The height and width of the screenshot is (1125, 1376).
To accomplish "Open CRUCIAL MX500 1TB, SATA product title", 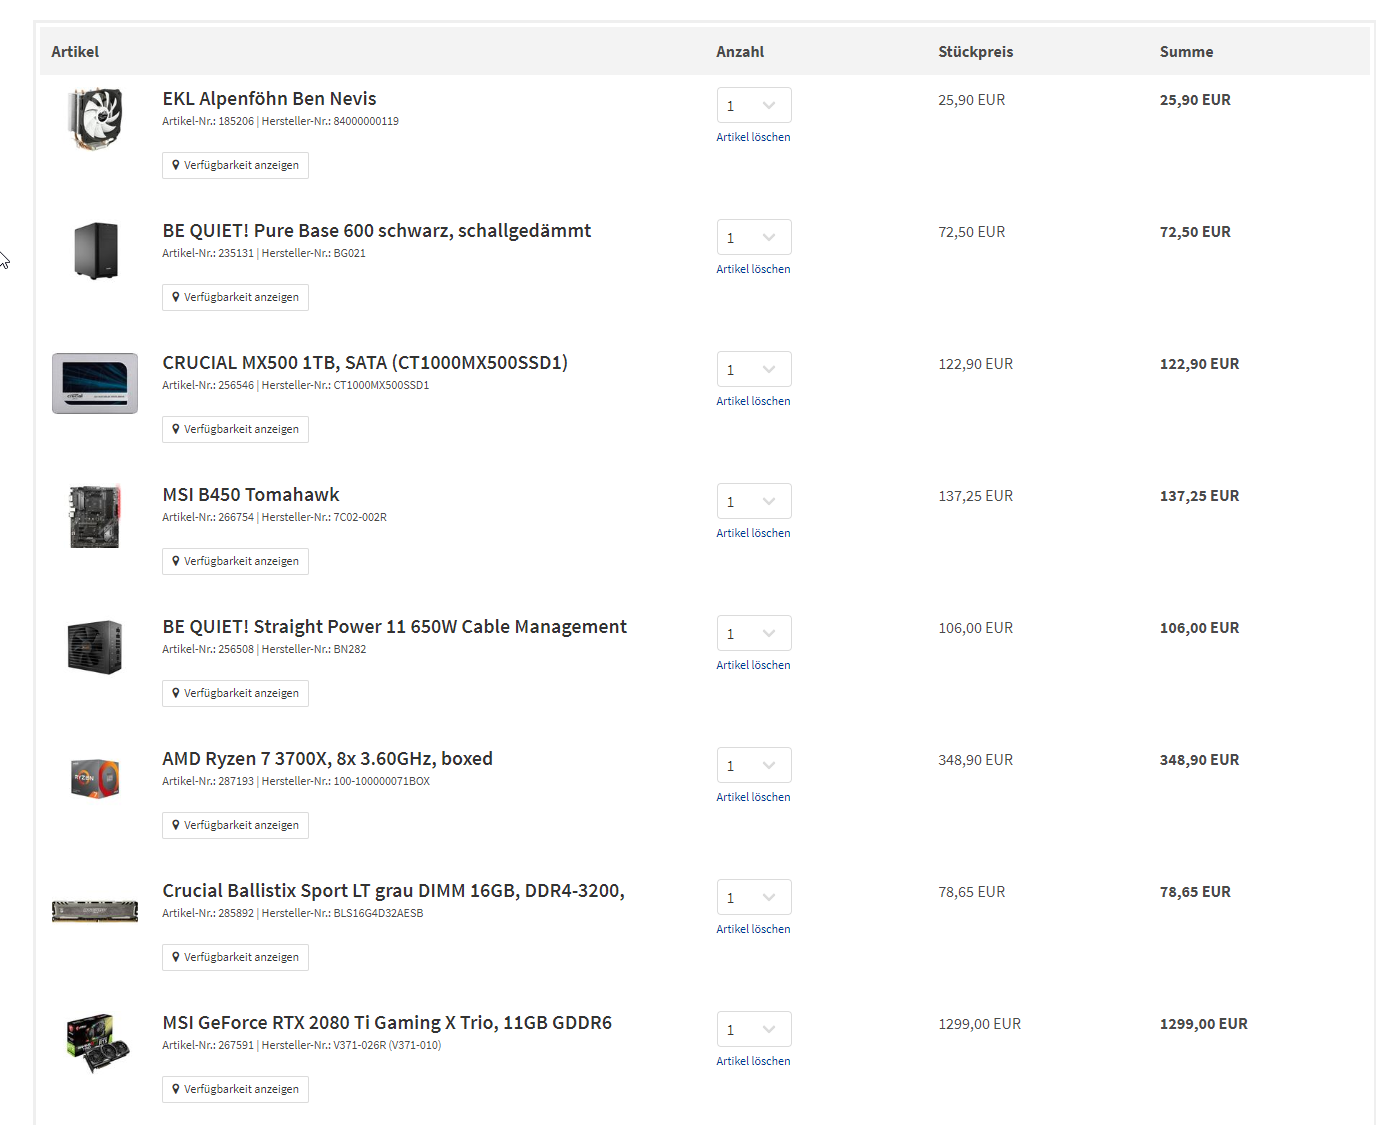I will click(365, 363).
